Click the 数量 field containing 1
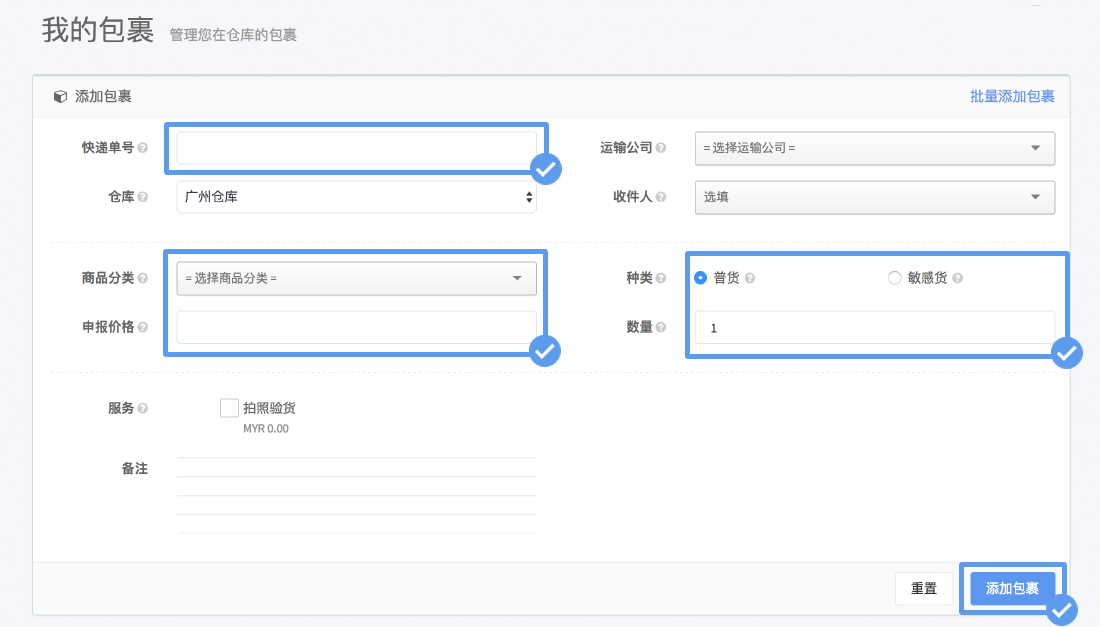1100x627 pixels. click(x=875, y=327)
